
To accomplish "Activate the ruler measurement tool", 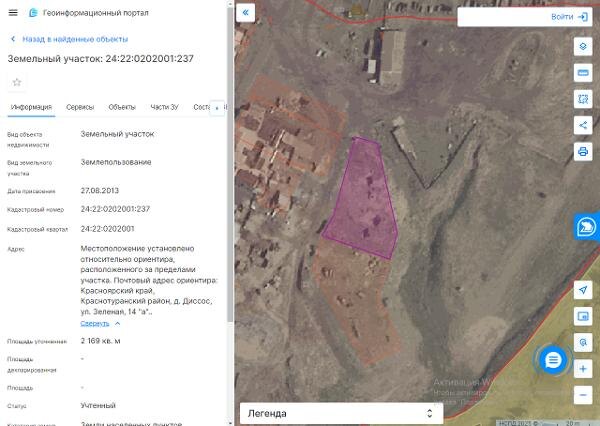I will (583, 73).
